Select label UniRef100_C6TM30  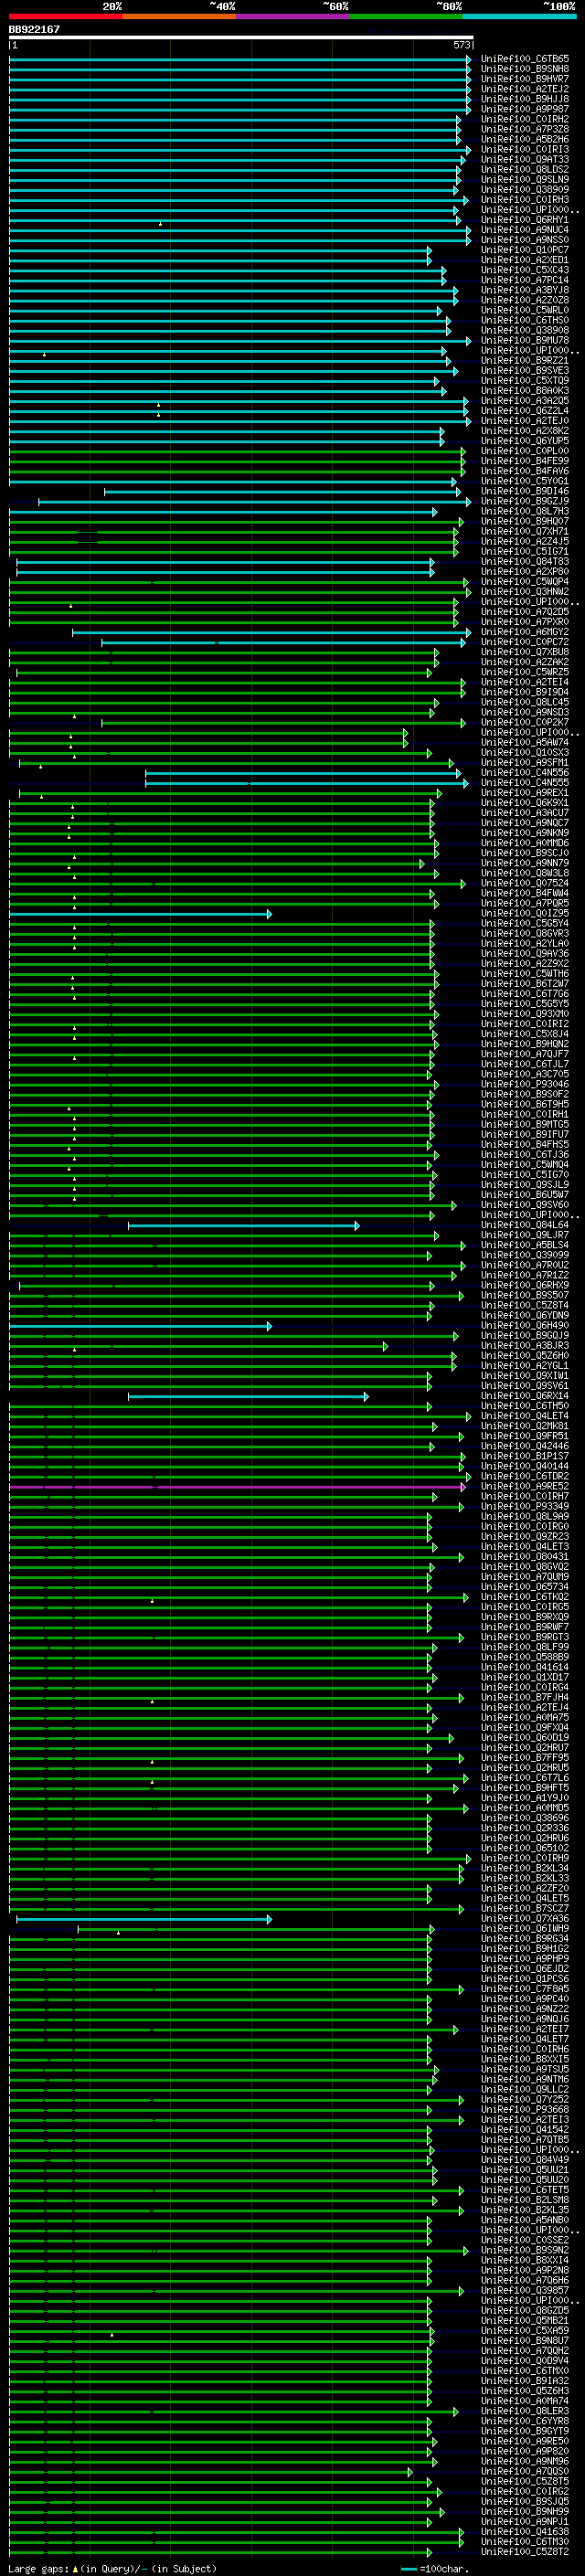pyautogui.click(x=525, y=2542)
